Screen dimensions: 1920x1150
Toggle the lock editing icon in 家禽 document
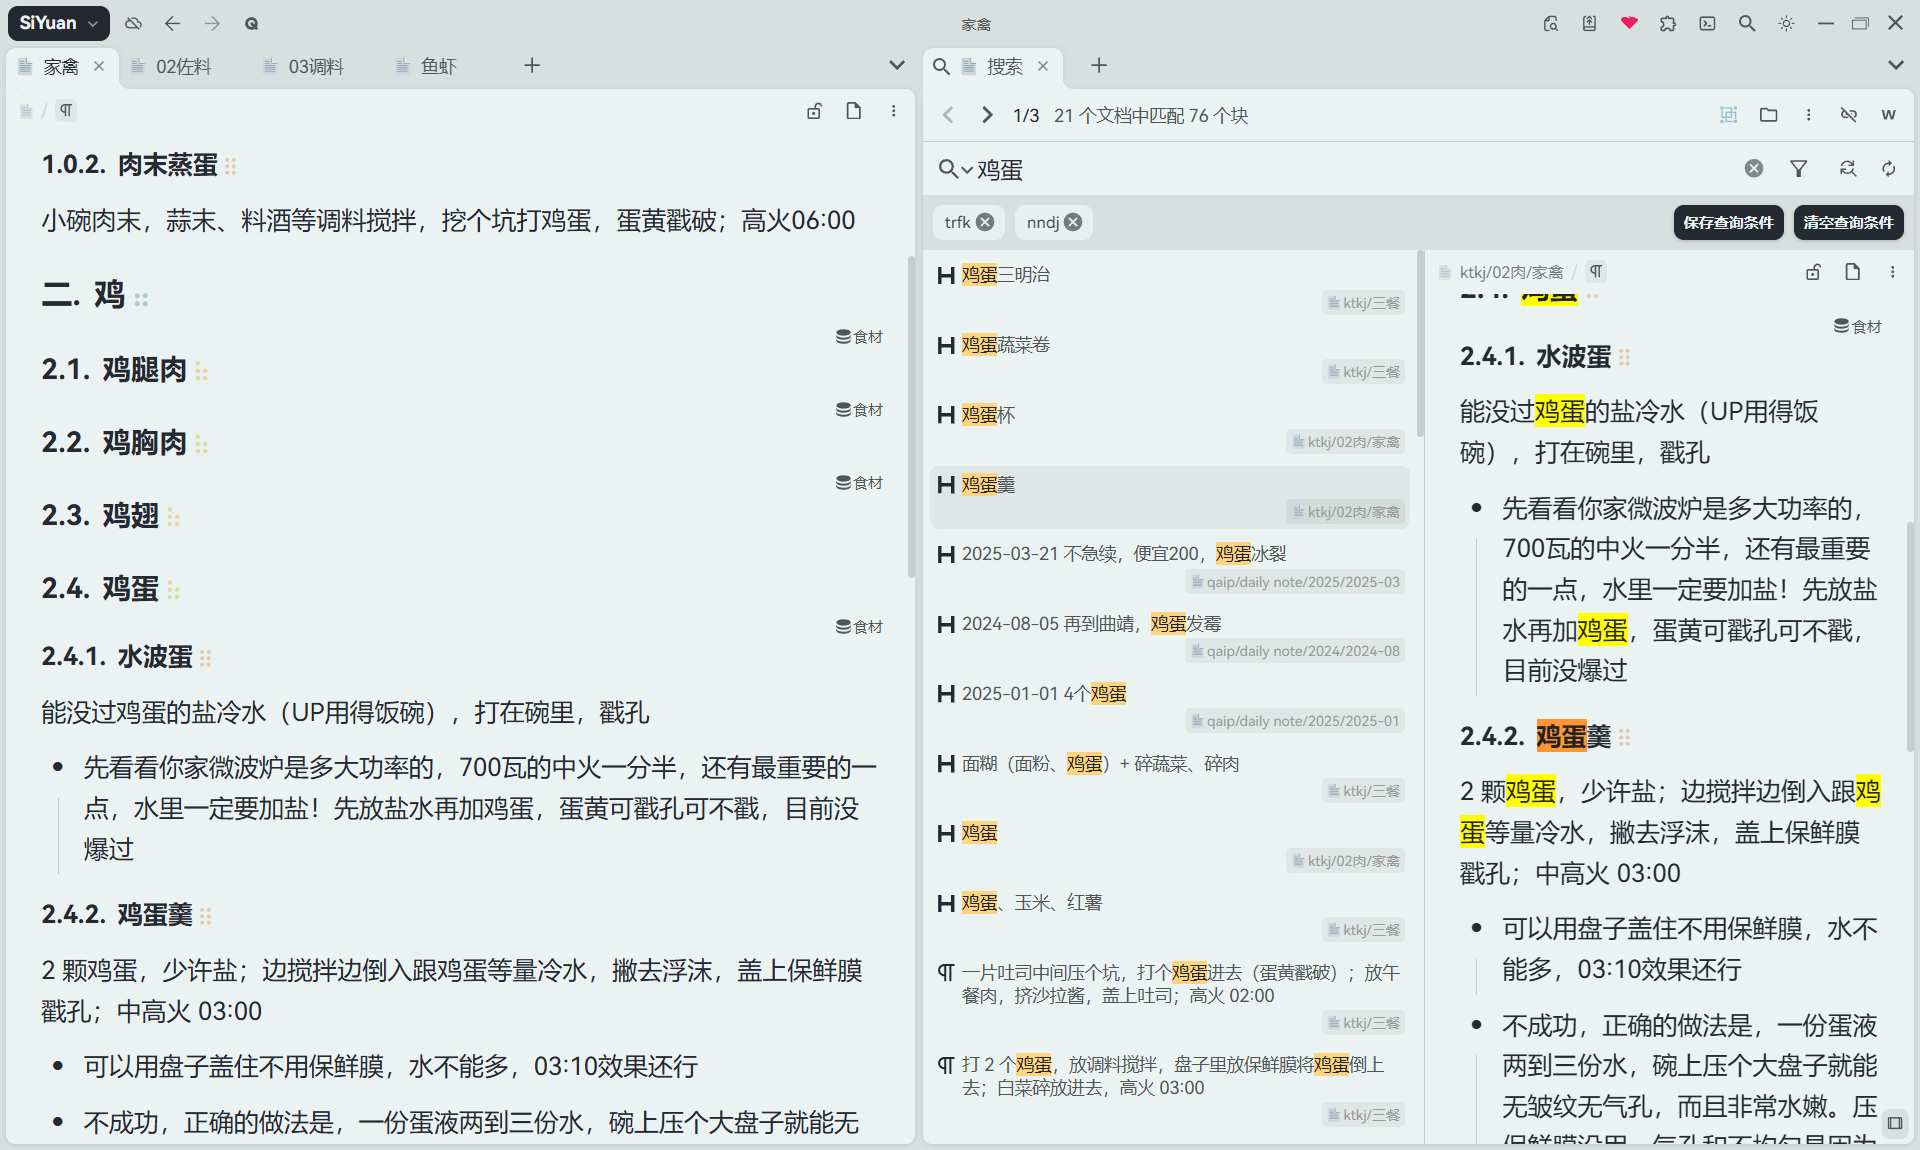click(814, 111)
